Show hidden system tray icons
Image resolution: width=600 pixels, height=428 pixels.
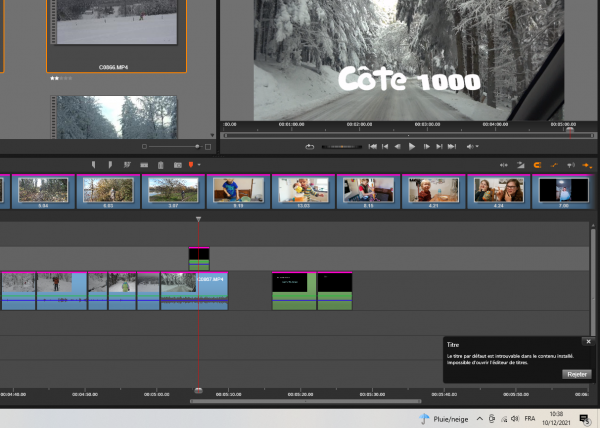[x=479, y=418]
